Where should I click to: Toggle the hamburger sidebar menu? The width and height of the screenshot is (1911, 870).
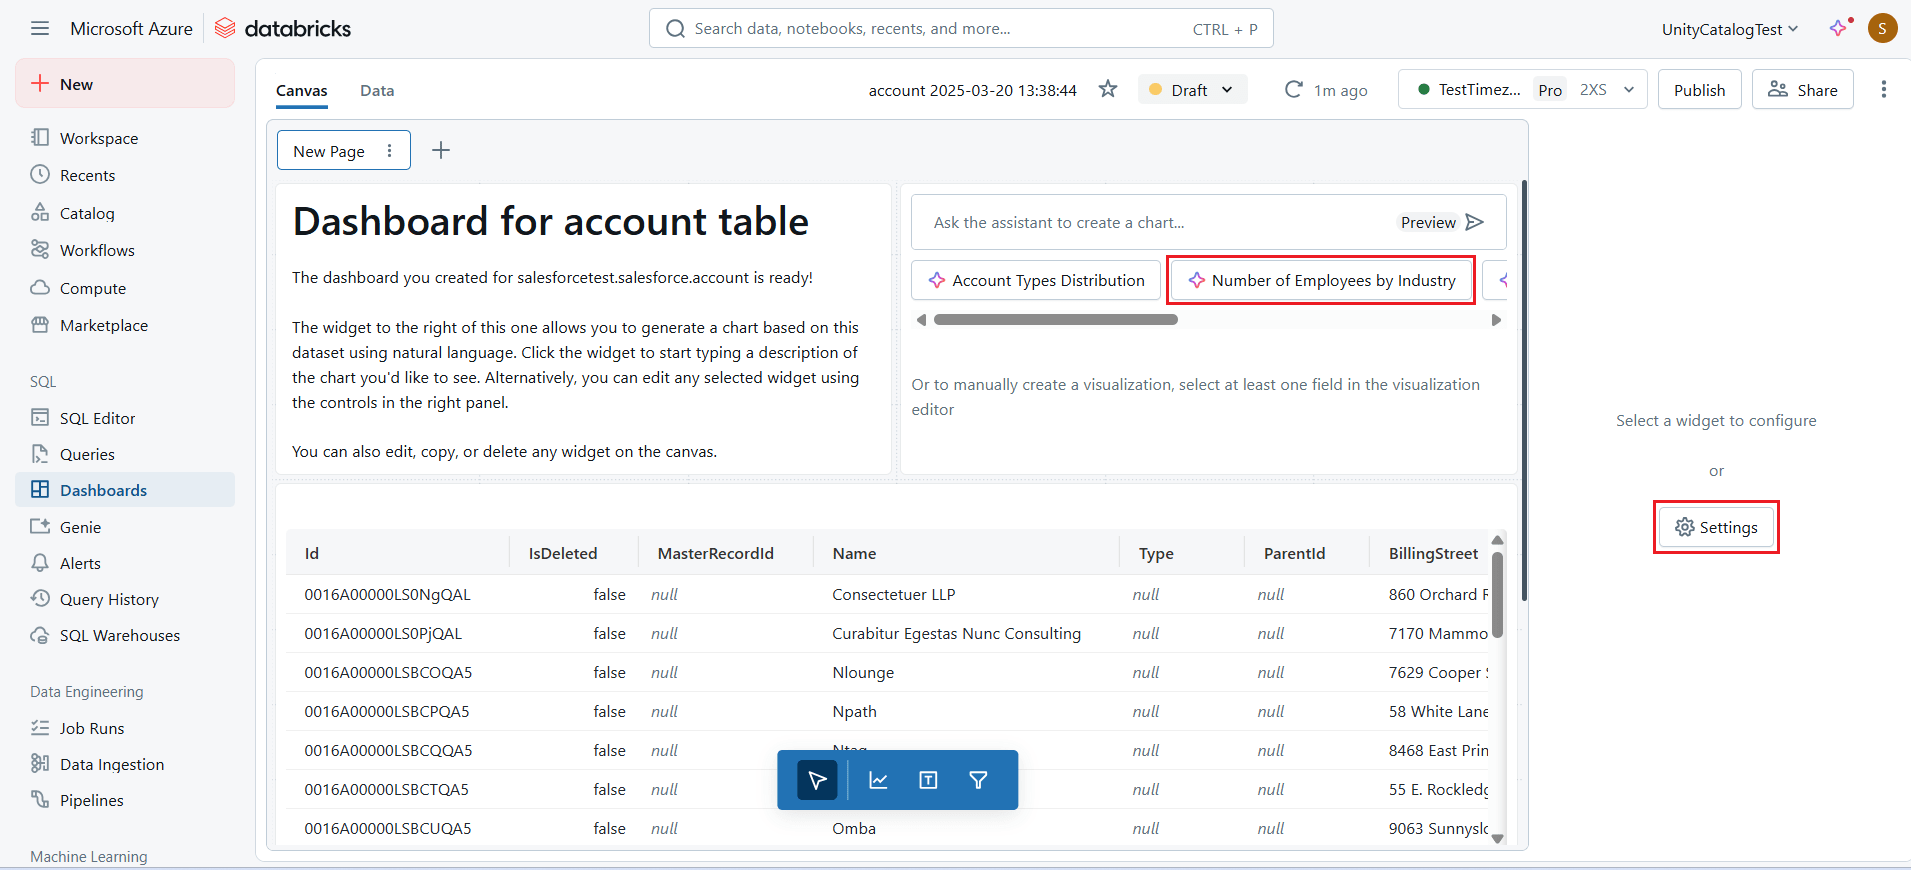(40, 28)
